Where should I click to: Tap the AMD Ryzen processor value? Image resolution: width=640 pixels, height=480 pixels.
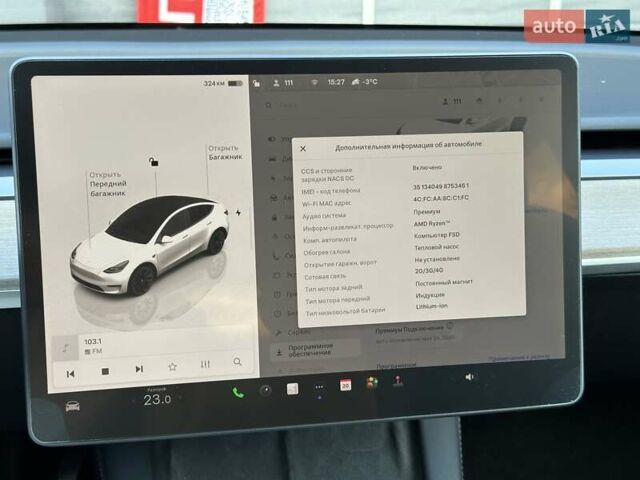[432, 223]
